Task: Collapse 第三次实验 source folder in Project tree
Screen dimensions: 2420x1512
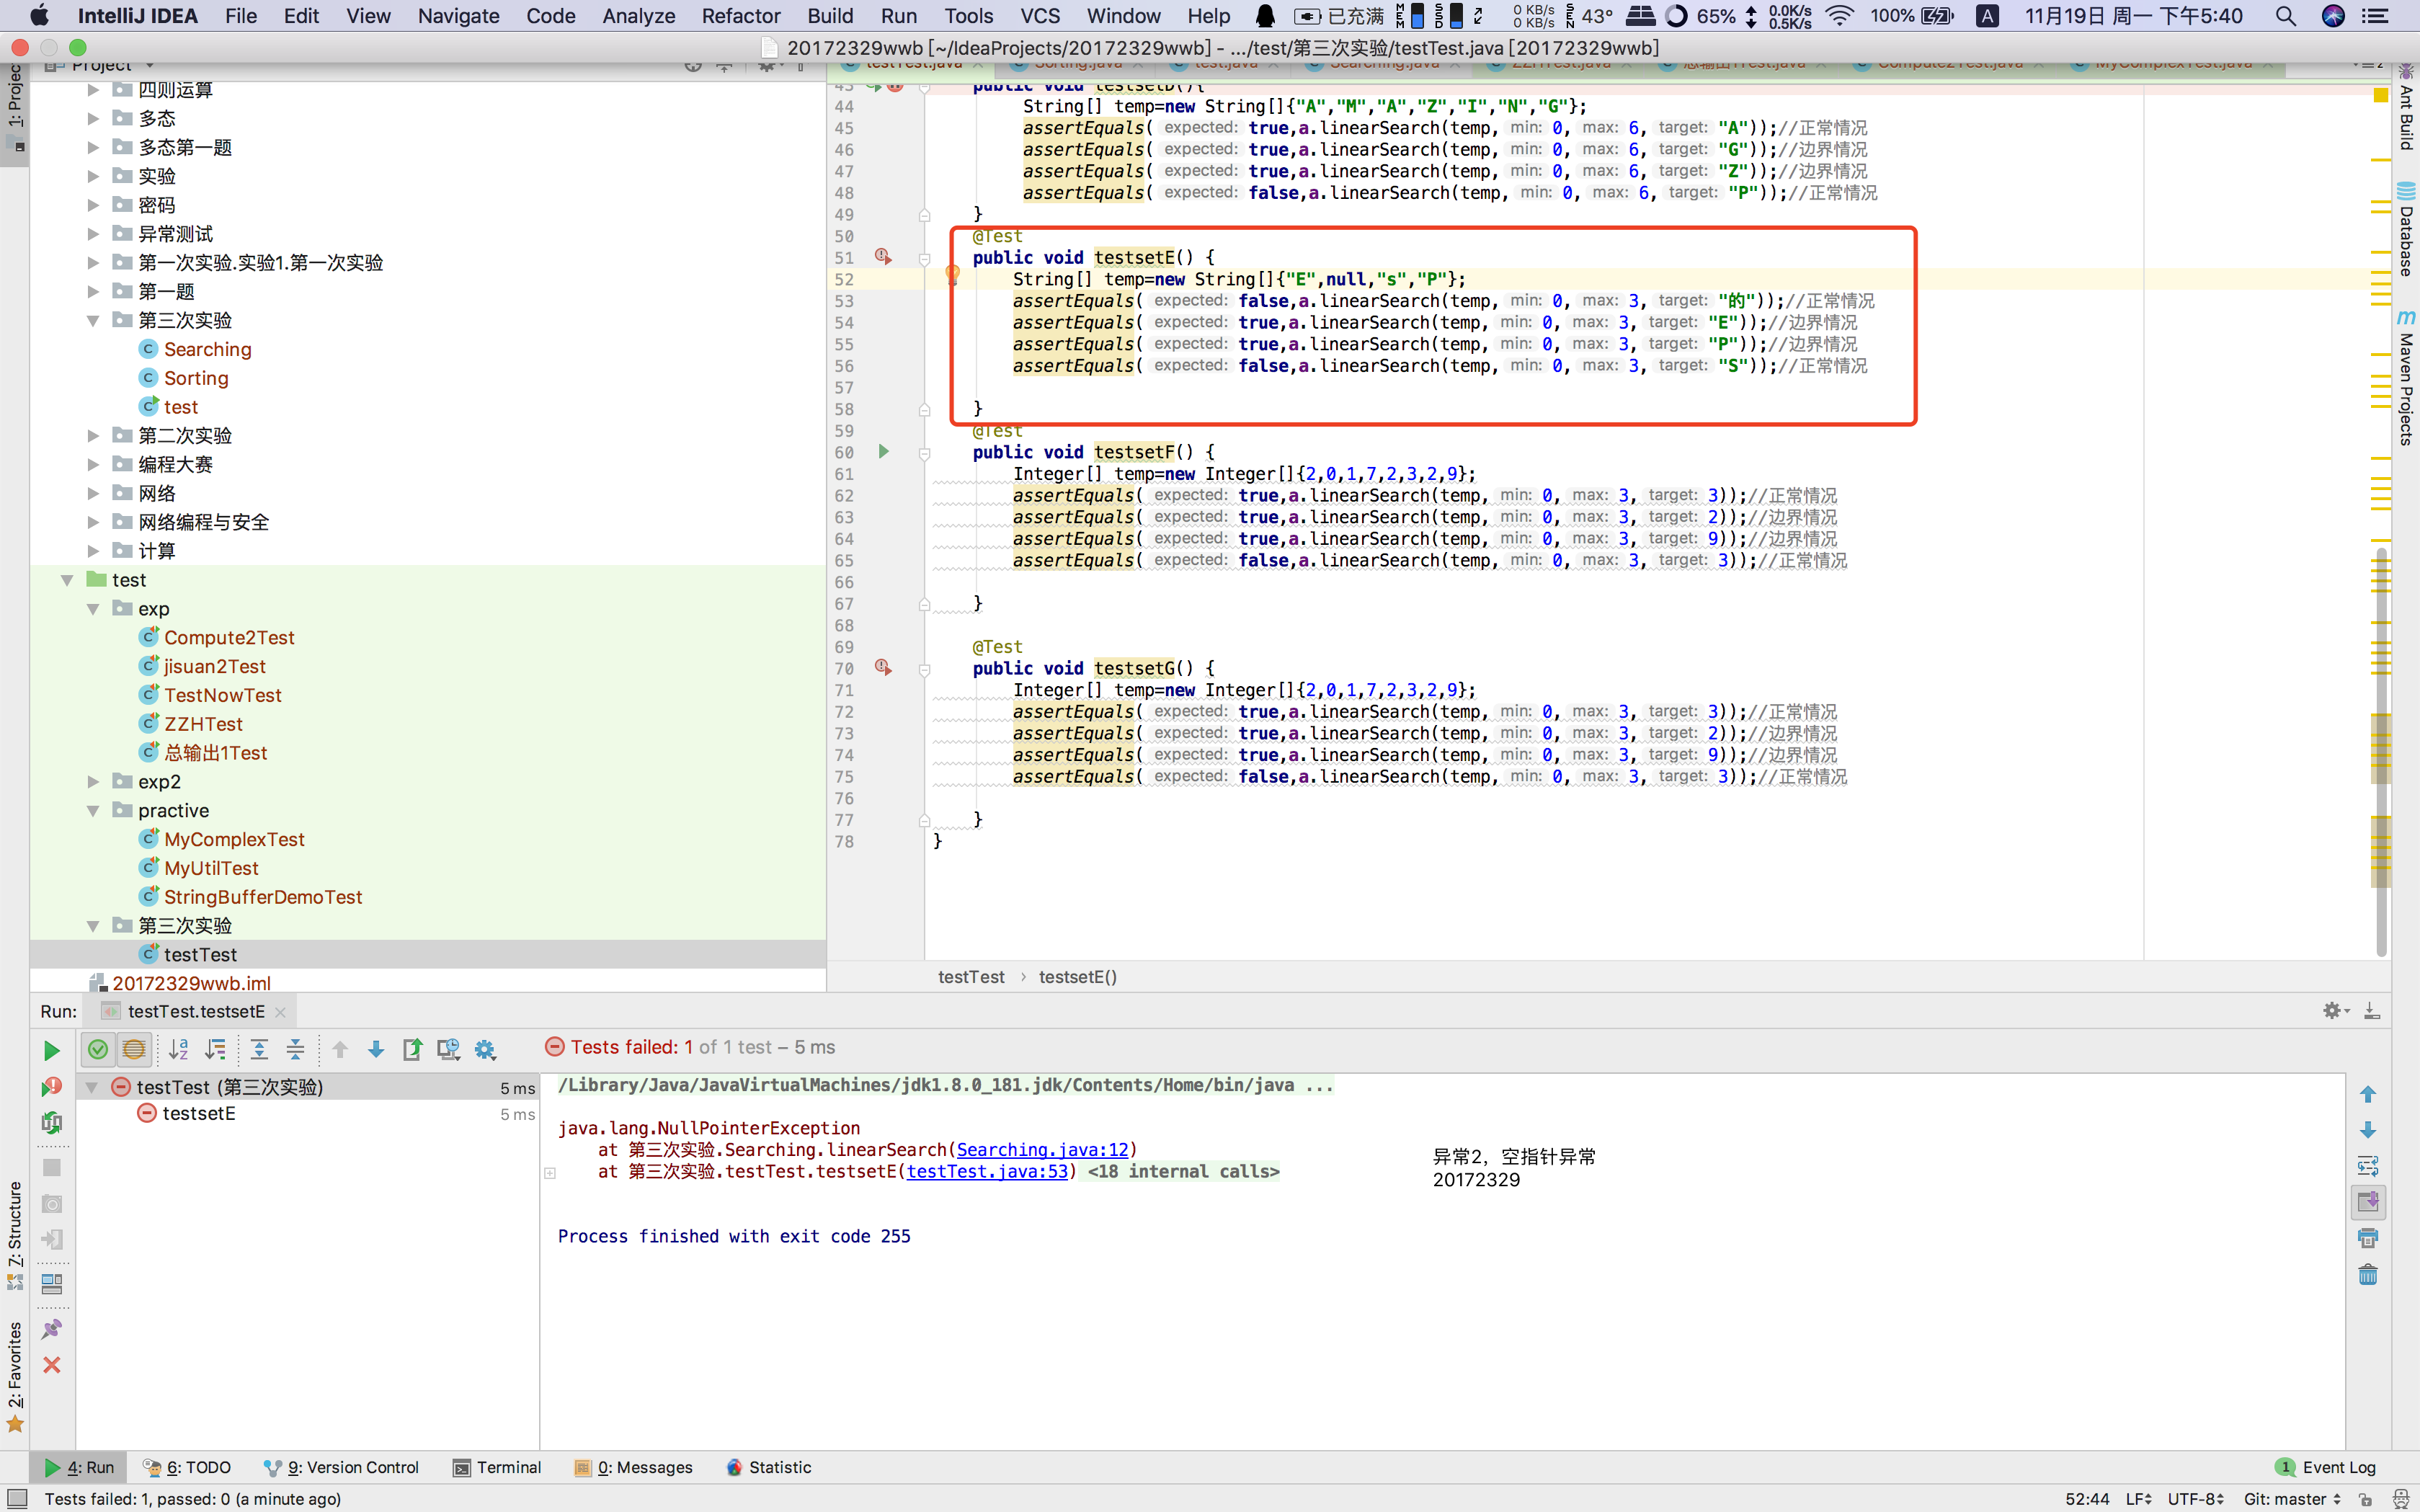Action: [93, 320]
